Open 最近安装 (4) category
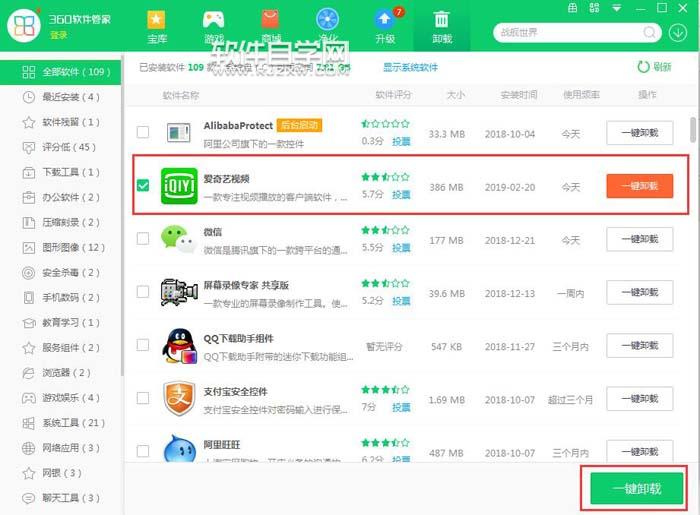Screen dimensions: 700x515 [x=60, y=97]
